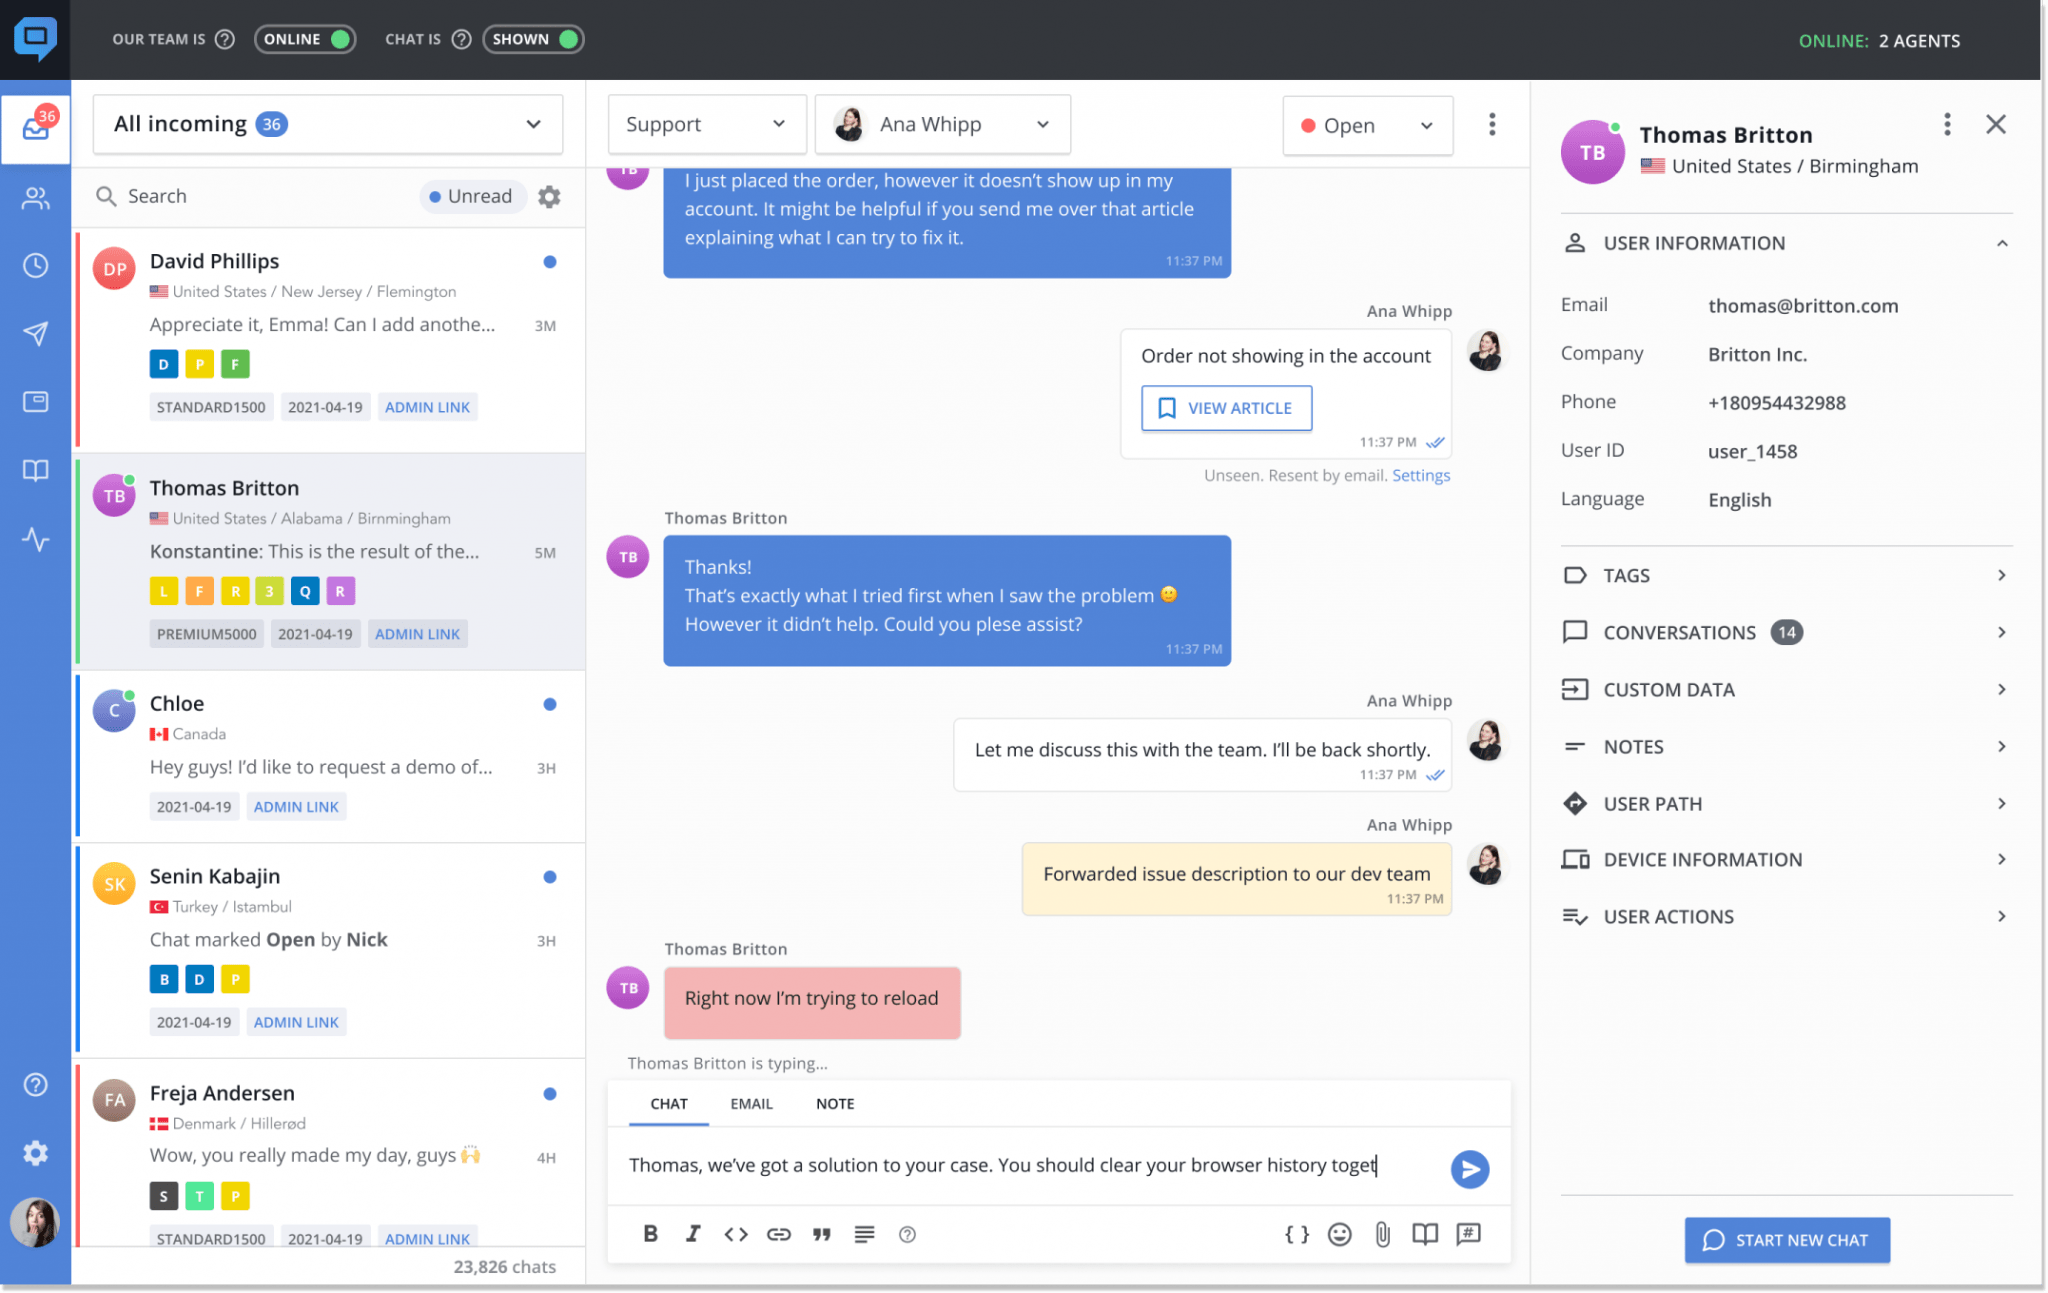Open the Tickets paper-plane sidebar icon
The image size is (2048, 1293).
click(x=36, y=333)
